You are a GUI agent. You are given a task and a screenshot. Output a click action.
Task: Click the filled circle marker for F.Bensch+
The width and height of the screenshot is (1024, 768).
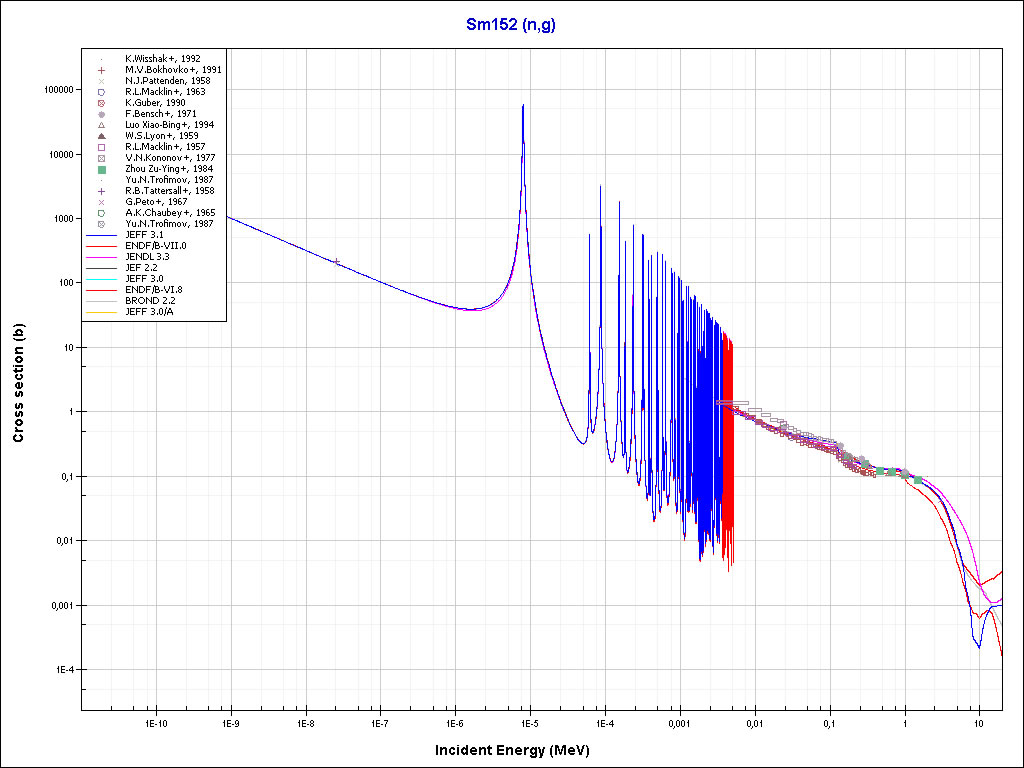click(x=102, y=114)
